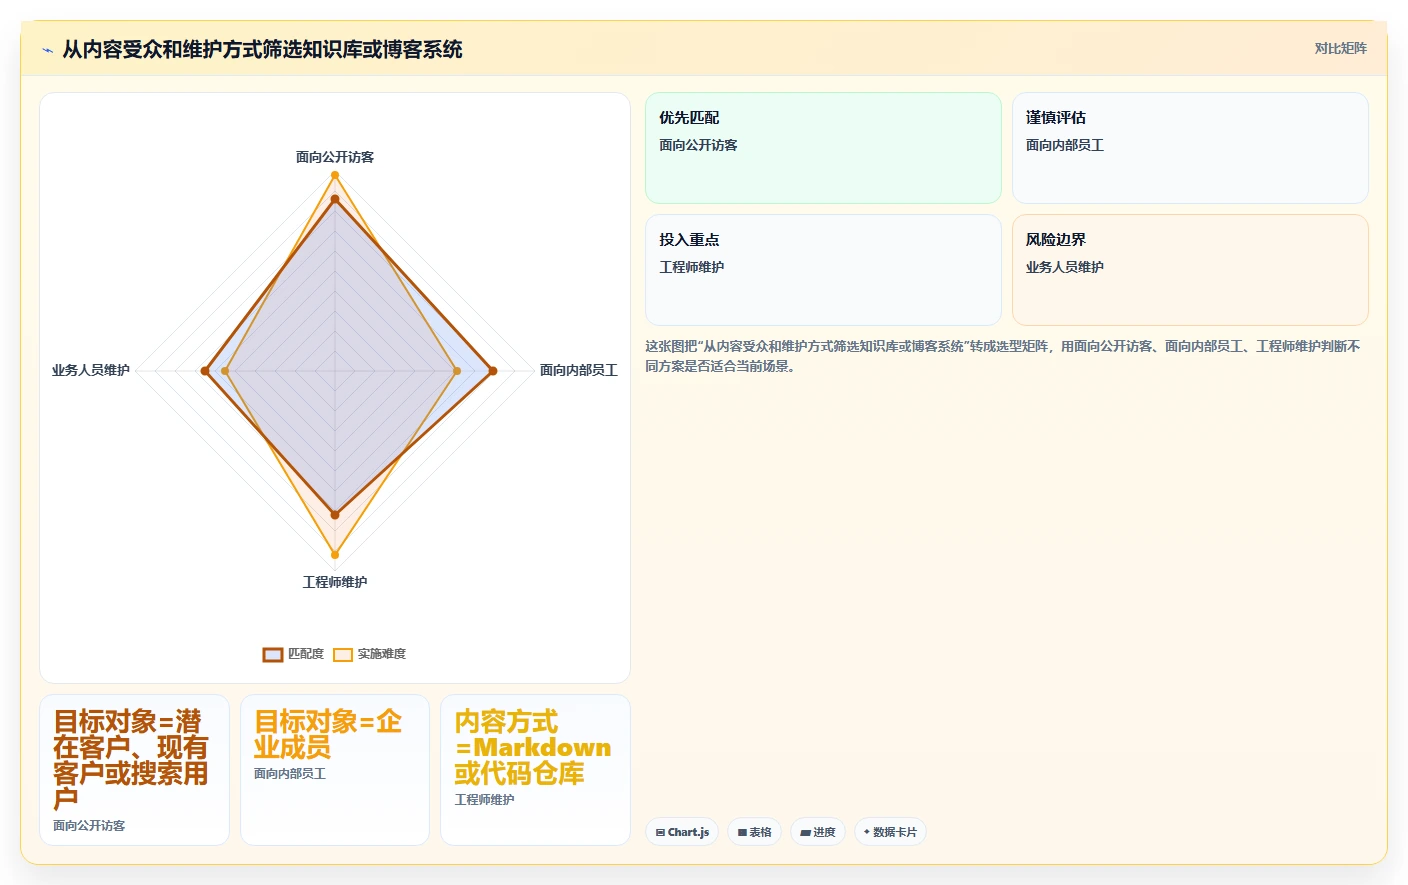Click 工程师维护 caption under Markdown data card
Viewport: 1408px width, 885px height.
(484, 800)
